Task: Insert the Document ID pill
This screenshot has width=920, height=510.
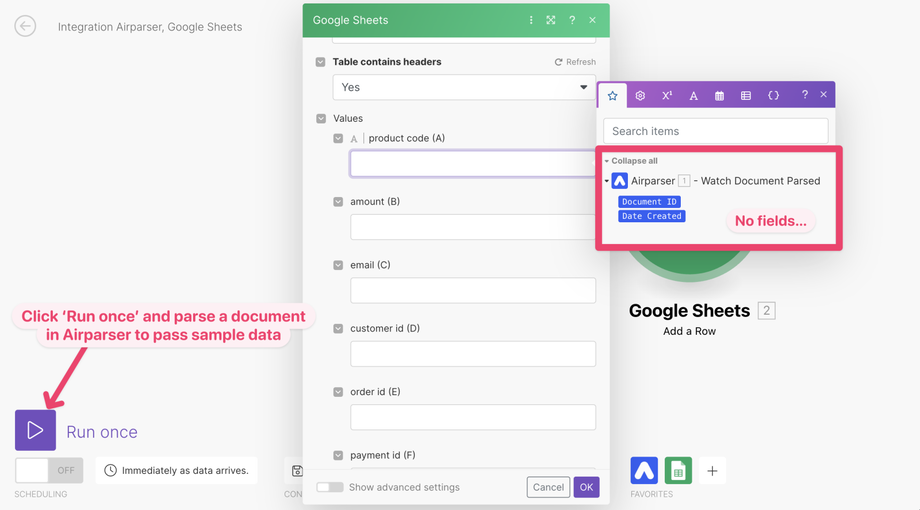Action: [650, 202]
